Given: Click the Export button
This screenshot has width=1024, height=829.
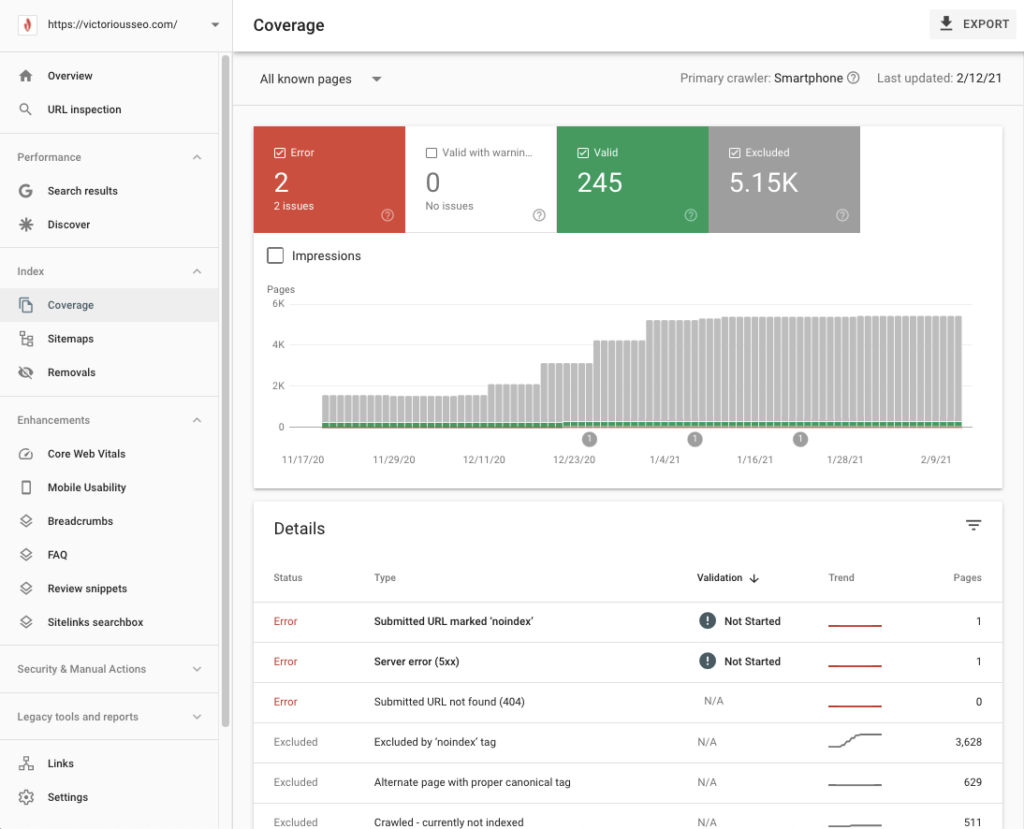Looking at the screenshot, I should (x=974, y=24).
